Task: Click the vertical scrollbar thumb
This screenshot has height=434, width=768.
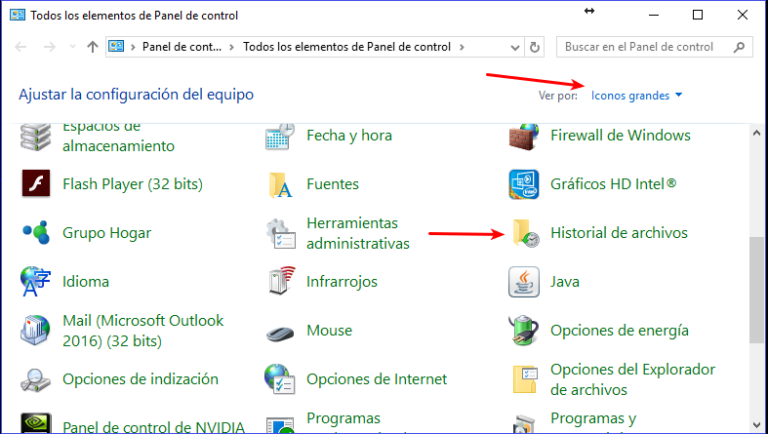Action: click(757, 290)
